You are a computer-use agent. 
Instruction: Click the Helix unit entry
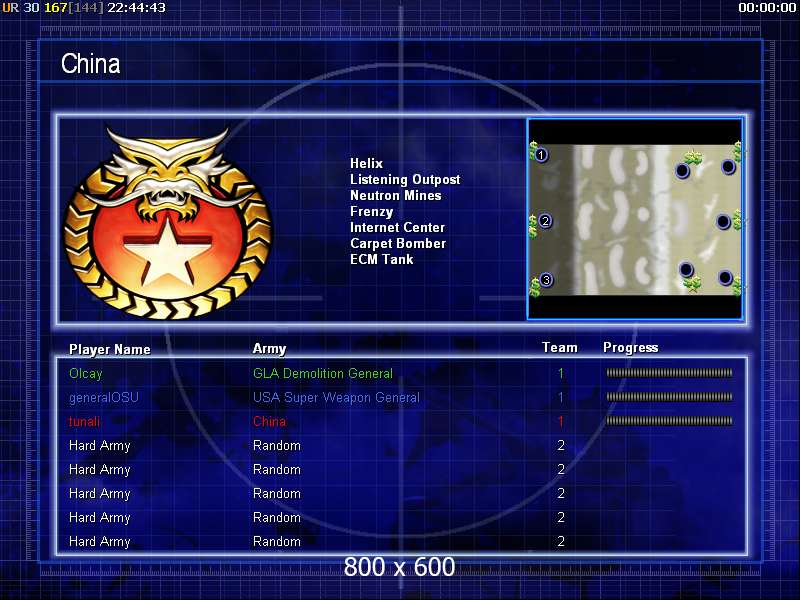click(x=366, y=163)
